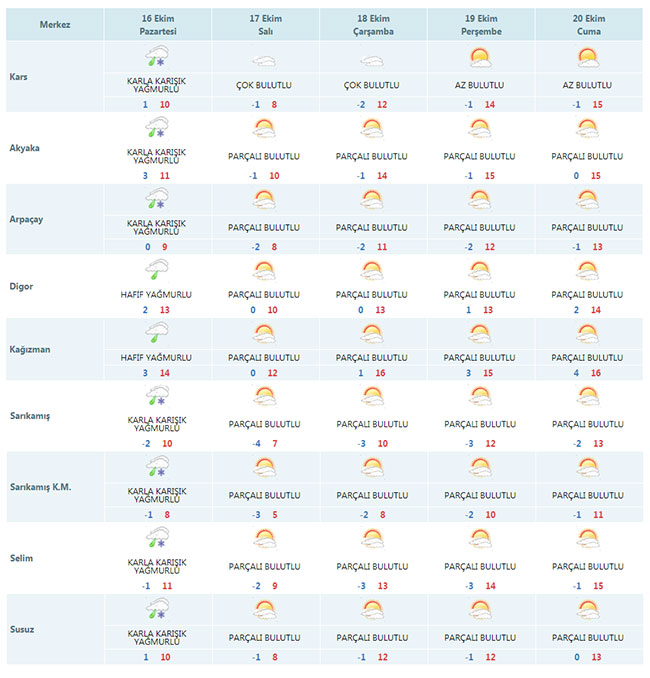Click Sarıkamış K.M. weather icon for Cuma
The height and width of the screenshot is (678, 650).
tap(589, 467)
